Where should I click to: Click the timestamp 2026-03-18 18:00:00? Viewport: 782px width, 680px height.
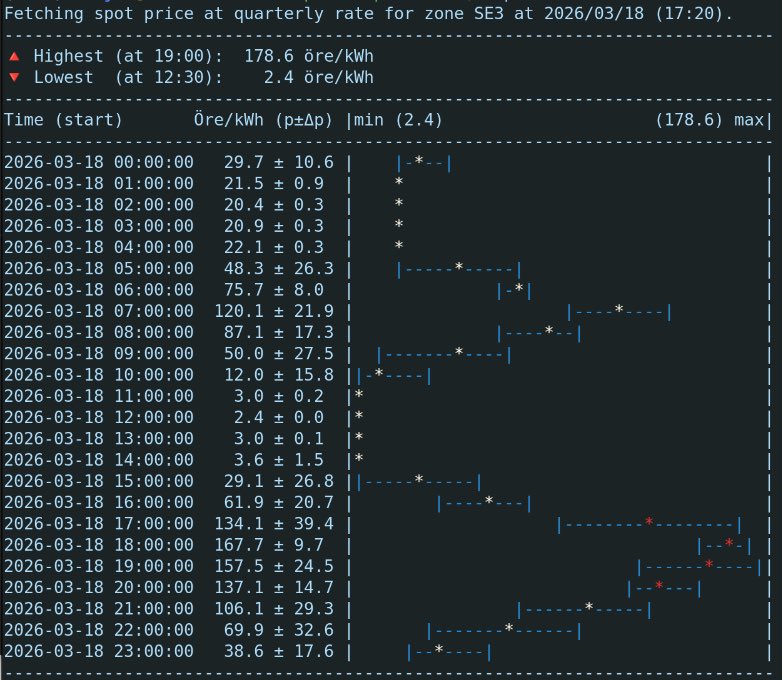point(99,545)
